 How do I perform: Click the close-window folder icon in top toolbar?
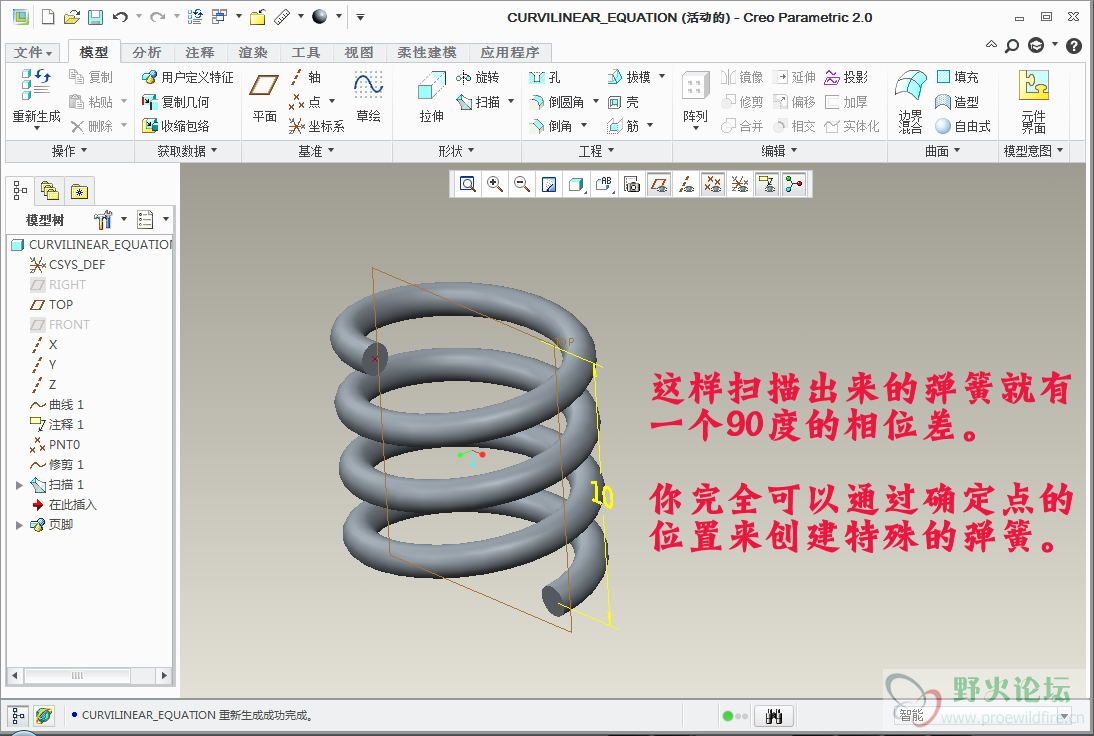pyautogui.click(x=257, y=17)
